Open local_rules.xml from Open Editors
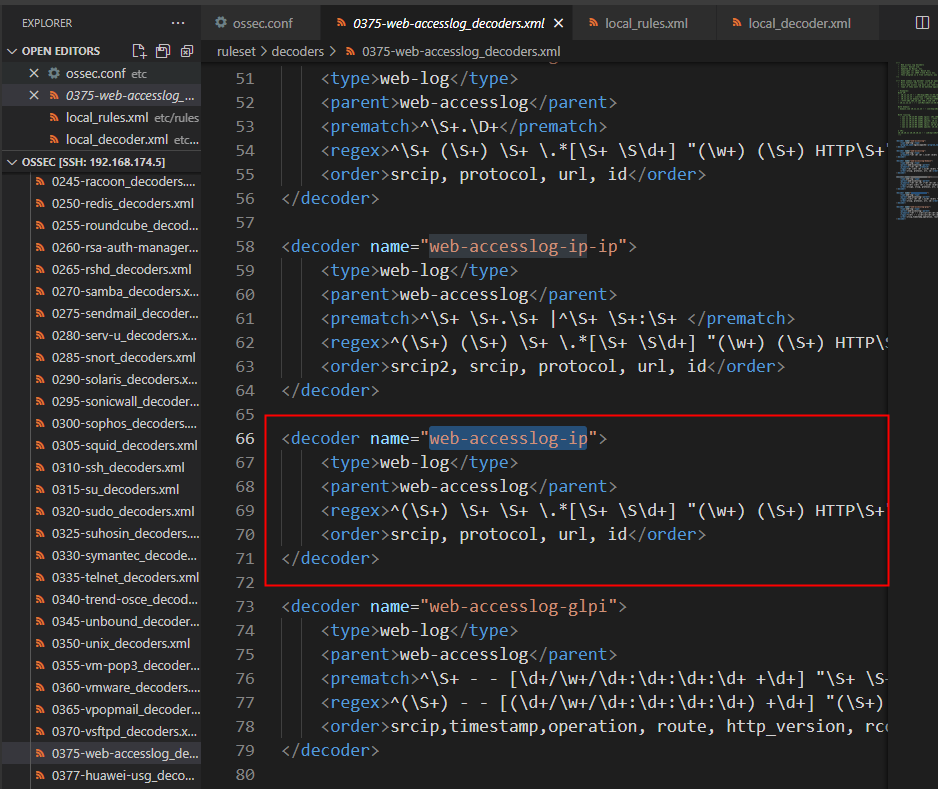The height and width of the screenshot is (789, 938). pyautogui.click(x=102, y=117)
